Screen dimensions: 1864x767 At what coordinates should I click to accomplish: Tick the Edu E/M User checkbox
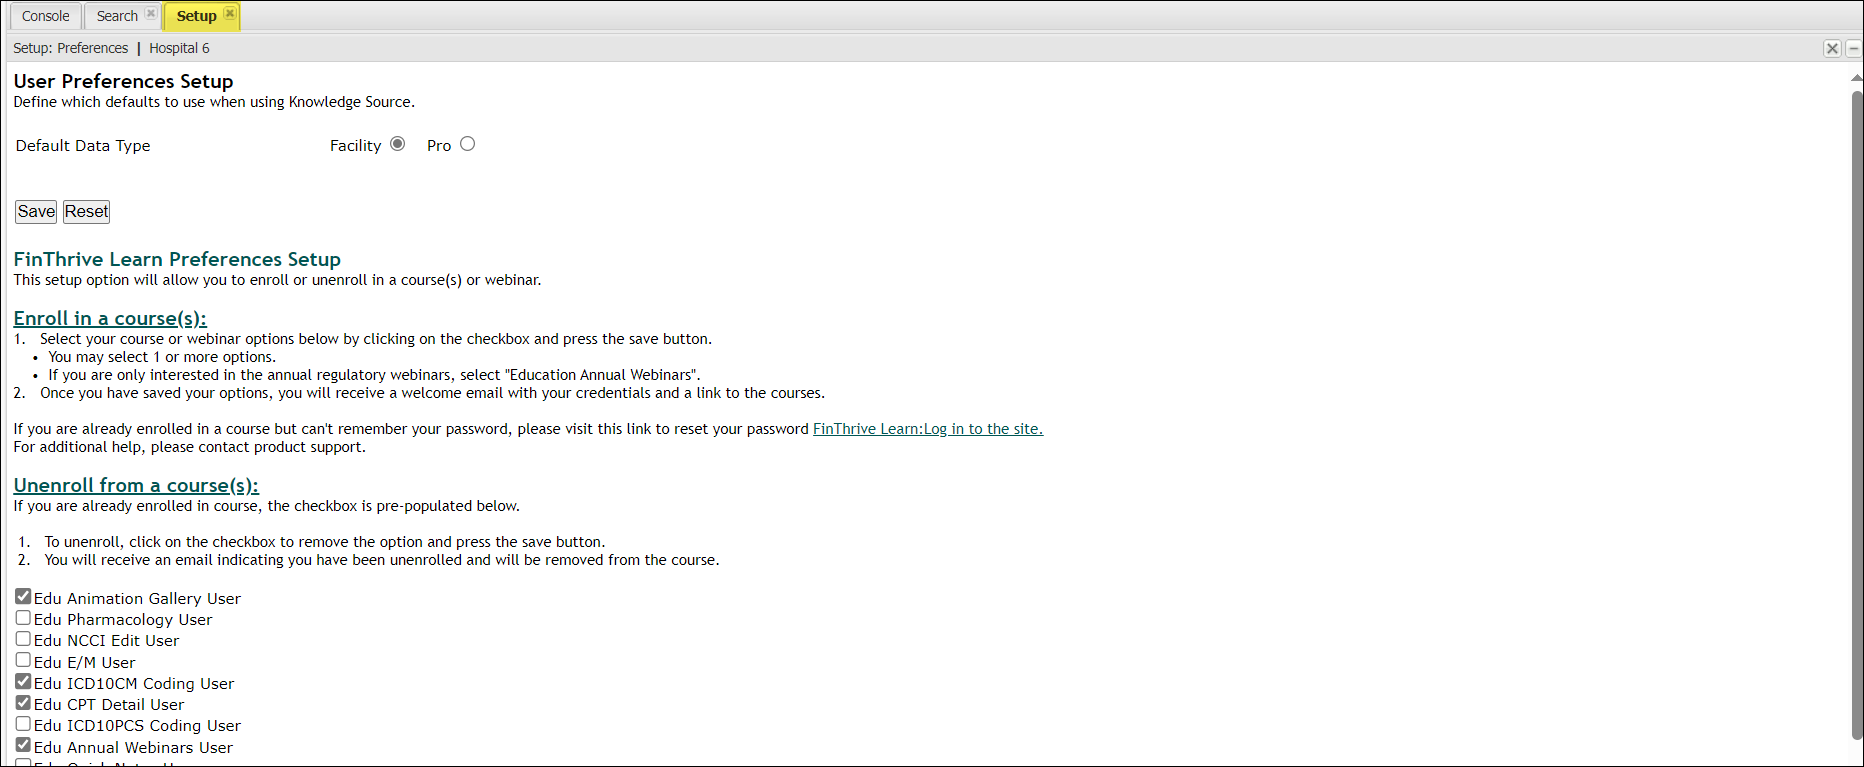23,660
